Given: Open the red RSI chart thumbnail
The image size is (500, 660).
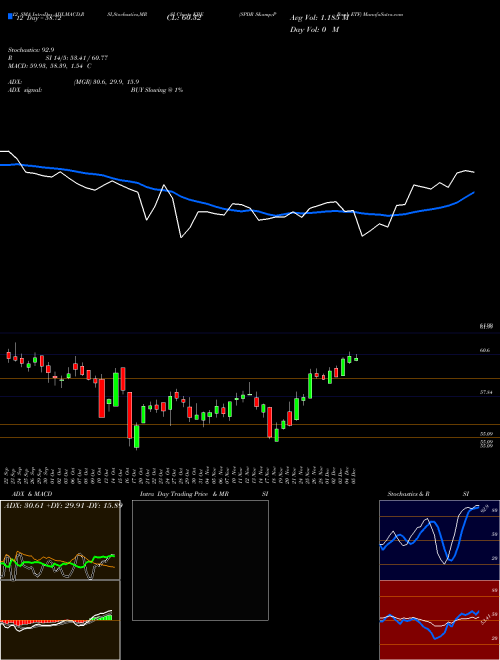Looking at the screenshot, I should pyautogui.click(x=439, y=620).
